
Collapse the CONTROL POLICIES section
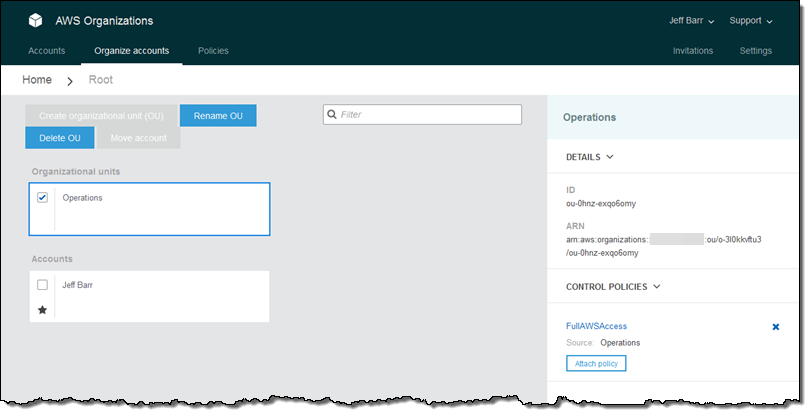613,286
